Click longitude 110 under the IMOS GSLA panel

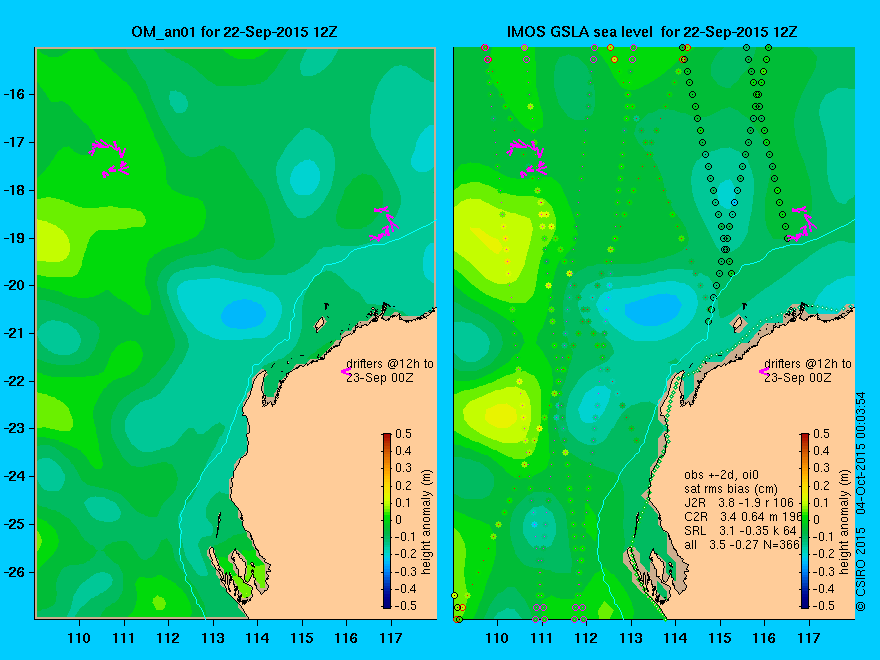(497, 638)
